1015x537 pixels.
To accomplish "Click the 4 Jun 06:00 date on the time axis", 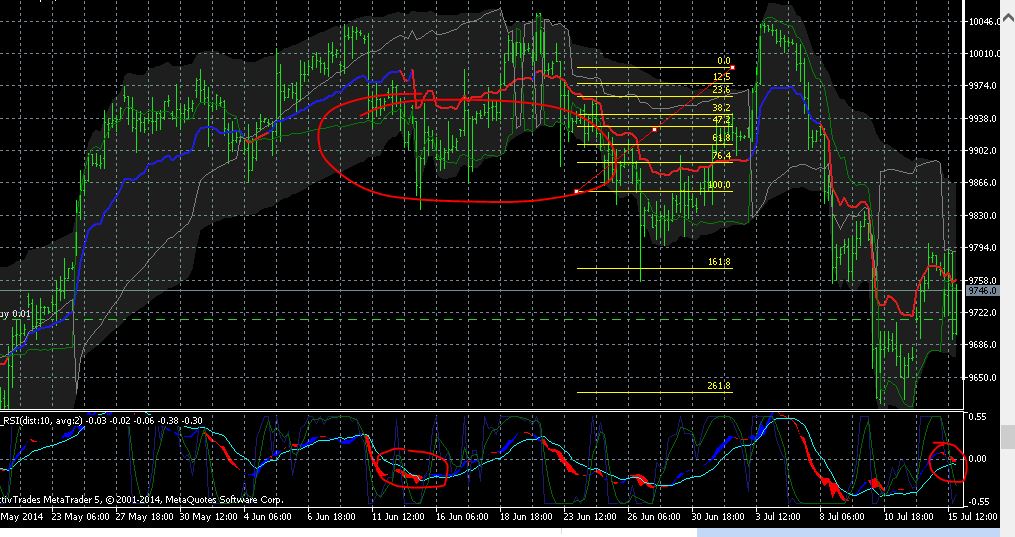I will pos(267,516).
